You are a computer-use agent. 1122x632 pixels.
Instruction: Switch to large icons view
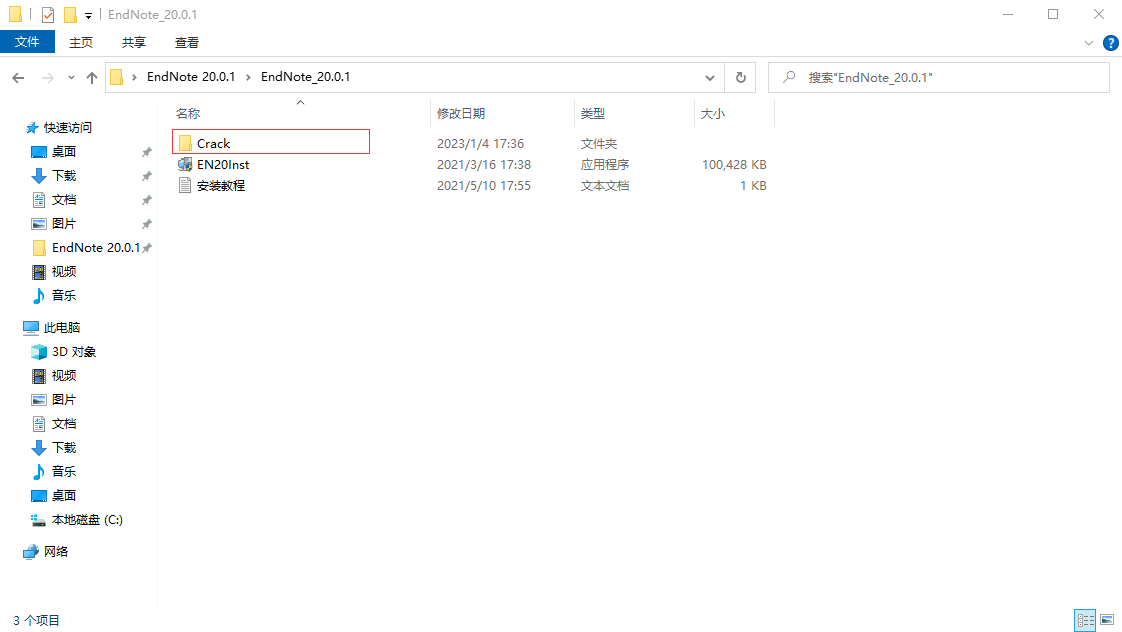coord(1107,620)
